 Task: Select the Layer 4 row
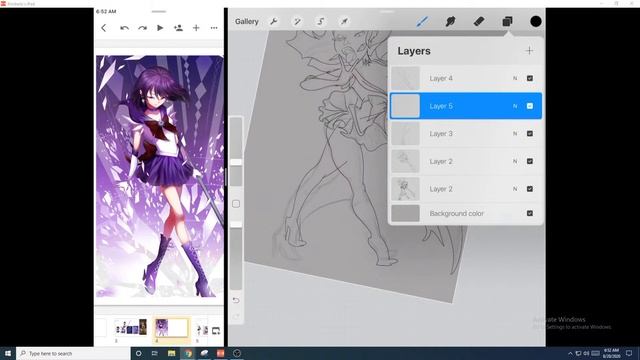point(466,78)
